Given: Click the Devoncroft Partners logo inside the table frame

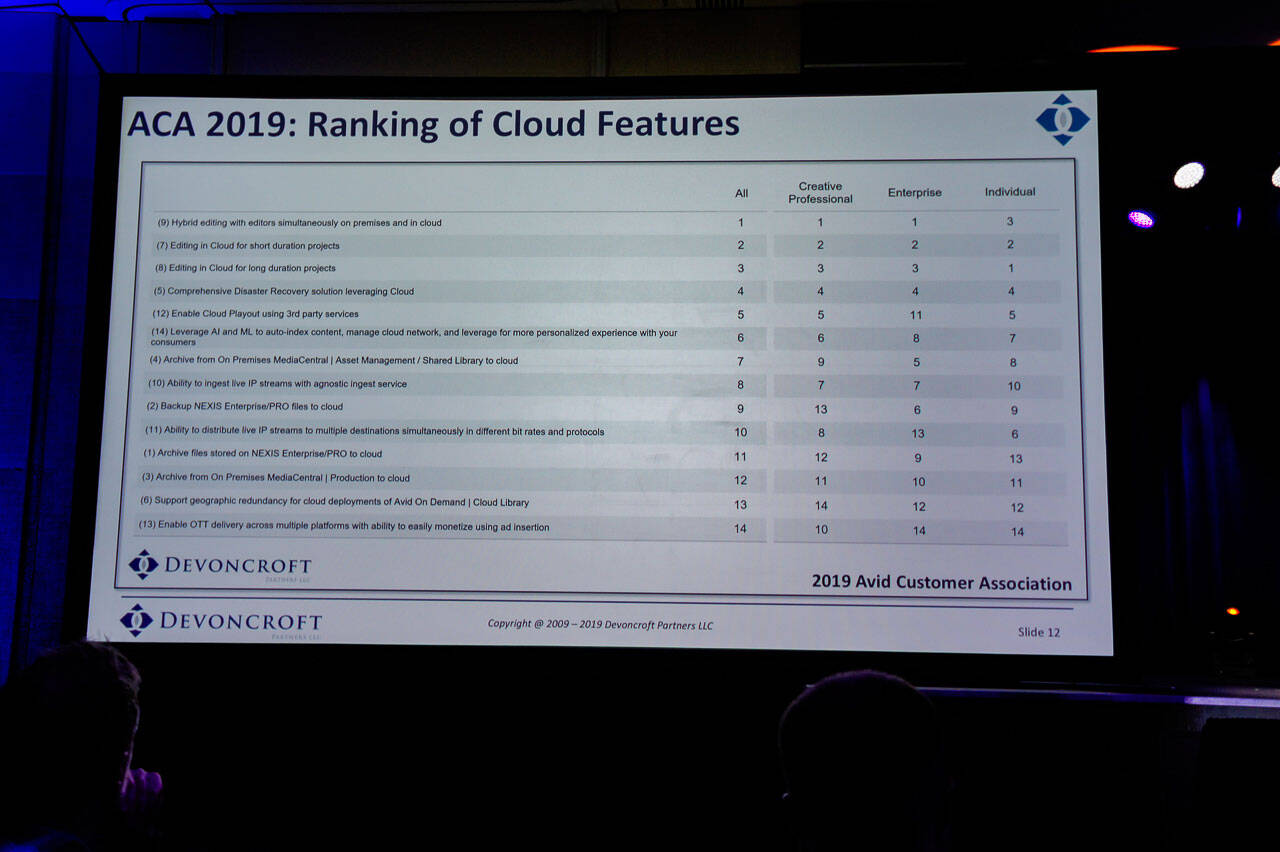Looking at the screenshot, I should pos(220,565).
